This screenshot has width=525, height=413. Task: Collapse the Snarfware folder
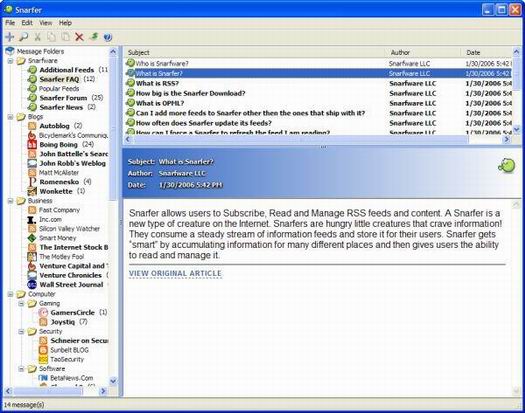tap(11, 61)
